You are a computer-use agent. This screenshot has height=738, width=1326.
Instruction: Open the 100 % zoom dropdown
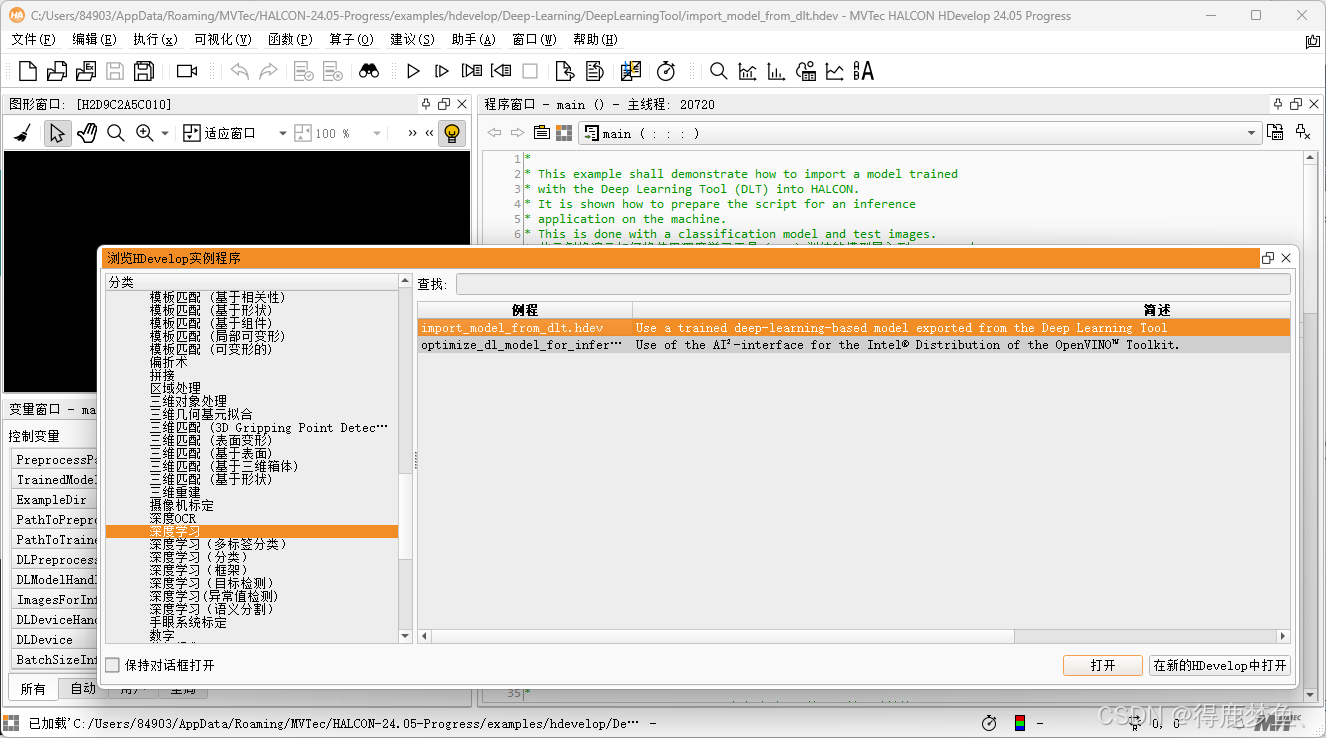click(377, 133)
